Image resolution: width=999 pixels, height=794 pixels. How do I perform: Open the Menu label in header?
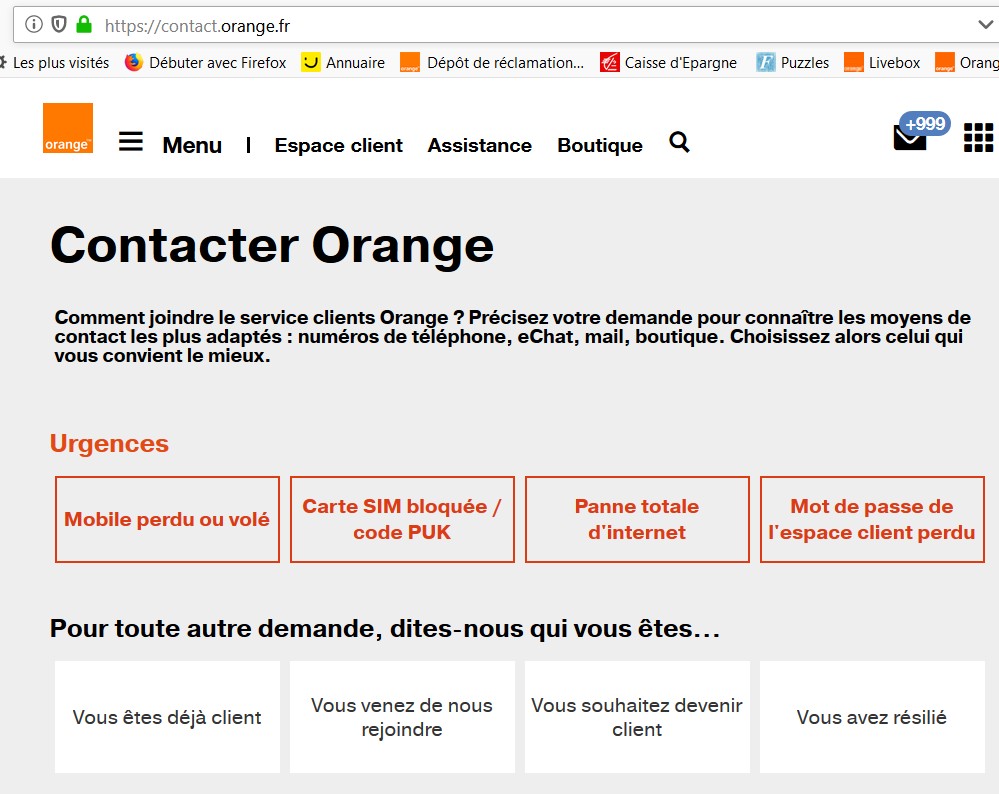point(192,145)
